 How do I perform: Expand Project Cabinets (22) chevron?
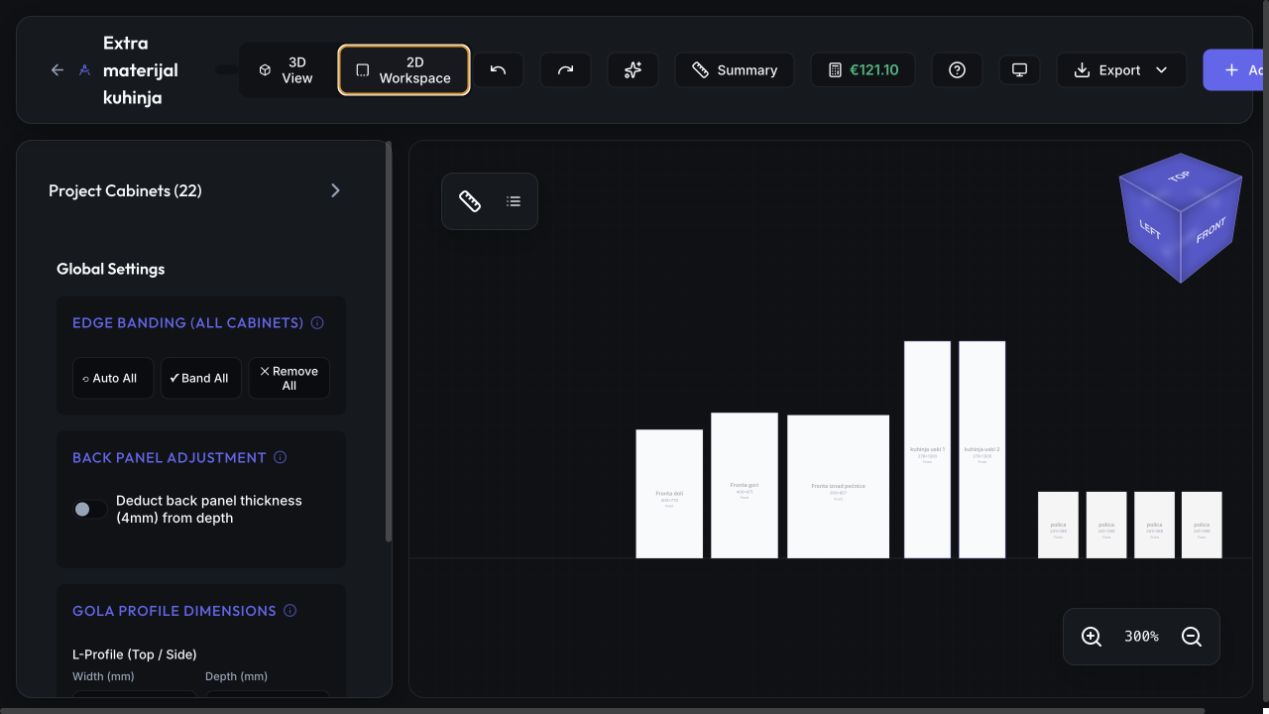pyautogui.click(x=335, y=190)
